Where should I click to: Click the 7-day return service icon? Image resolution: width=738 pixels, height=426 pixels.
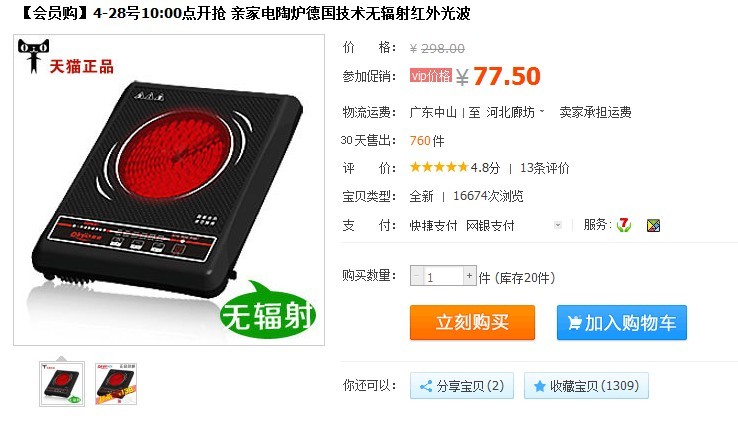point(624,225)
